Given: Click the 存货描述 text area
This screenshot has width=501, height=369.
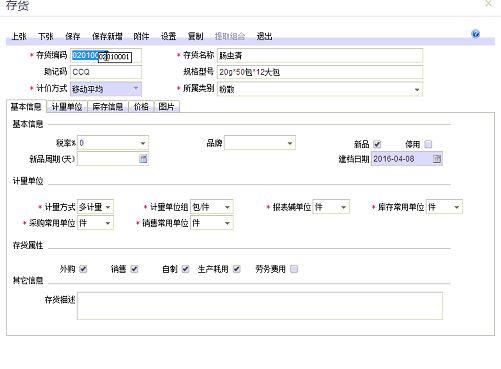Looking at the screenshot, I should (x=260, y=306).
